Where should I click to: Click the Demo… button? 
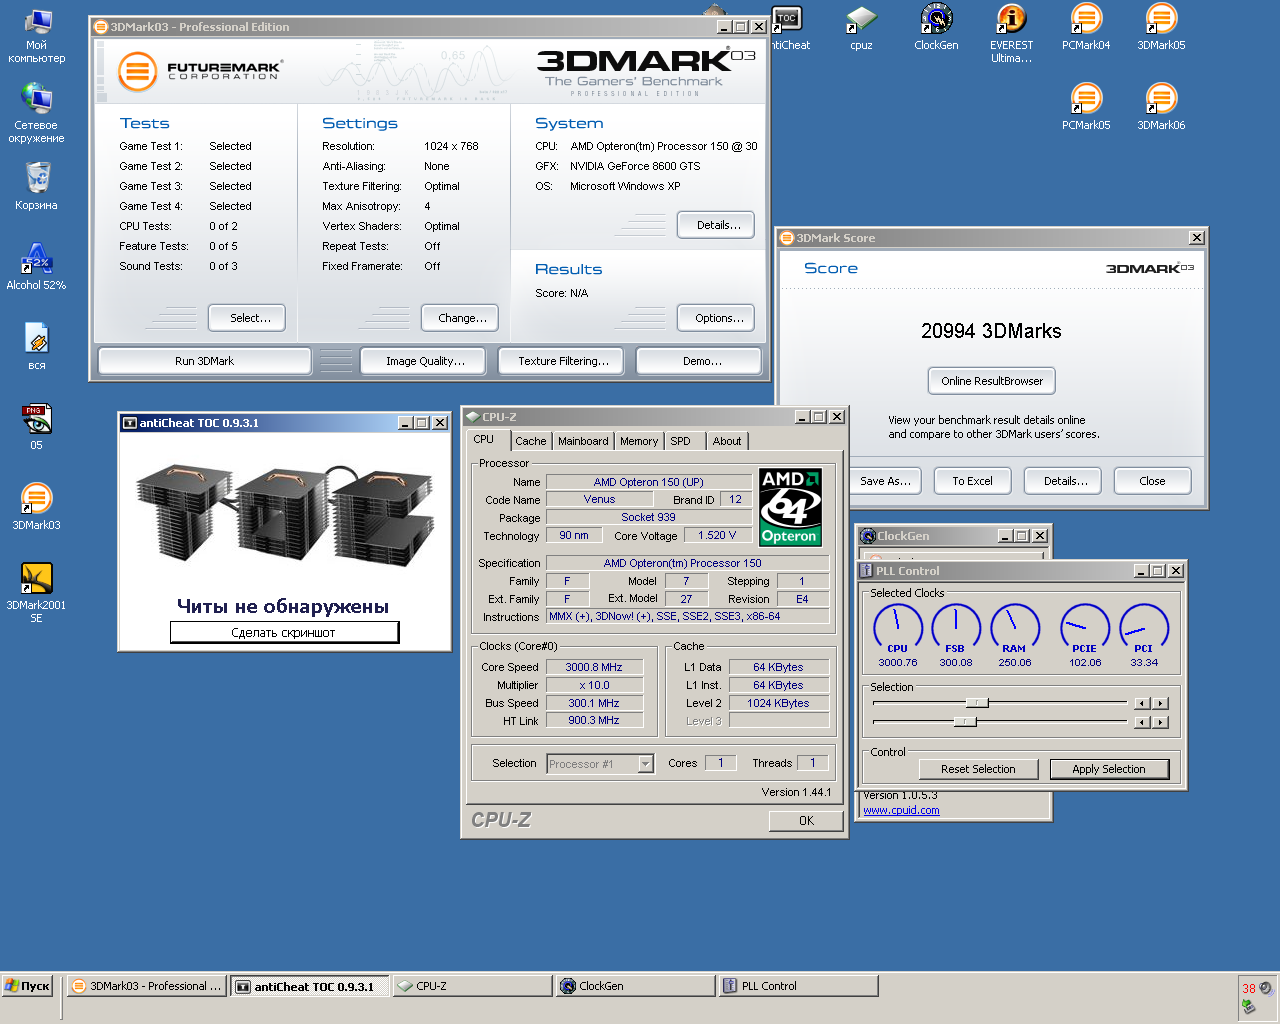pyautogui.click(x=701, y=361)
